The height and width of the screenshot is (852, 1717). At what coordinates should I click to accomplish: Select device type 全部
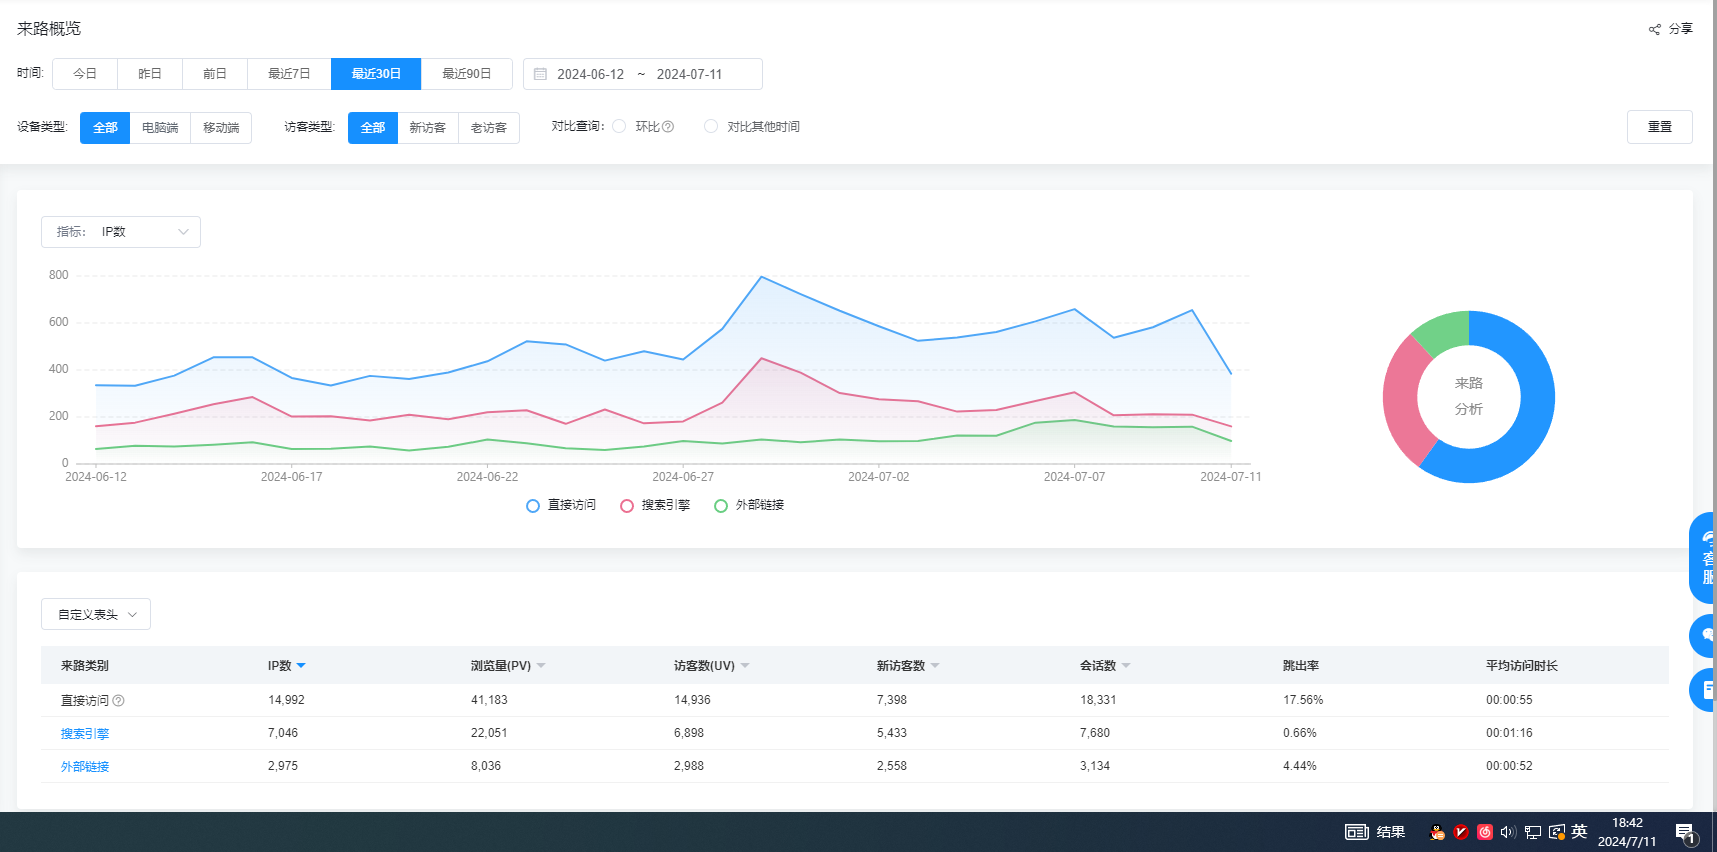105,128
